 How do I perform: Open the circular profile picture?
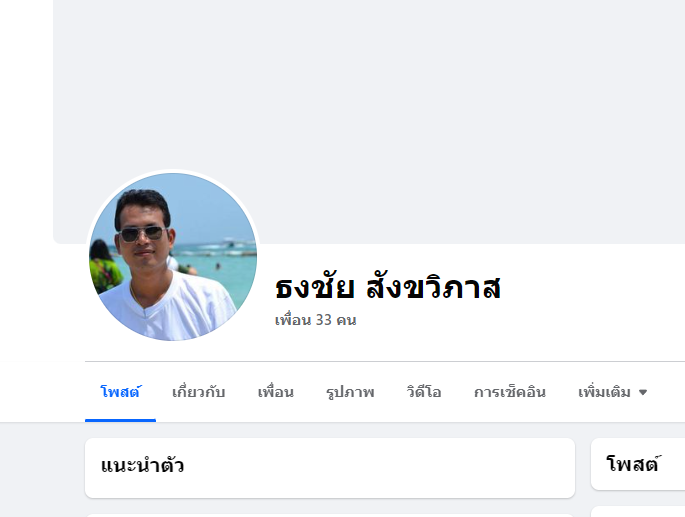[x=173, y=257]
